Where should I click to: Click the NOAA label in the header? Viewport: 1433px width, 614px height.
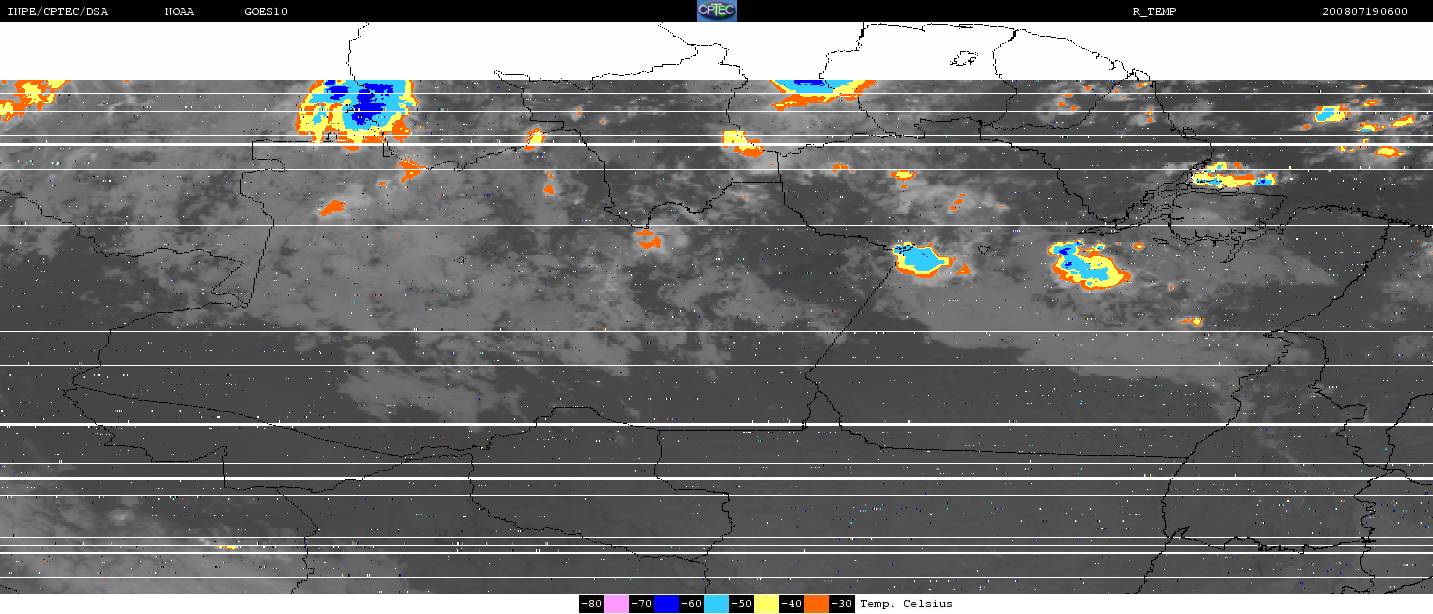coord(180,12)
